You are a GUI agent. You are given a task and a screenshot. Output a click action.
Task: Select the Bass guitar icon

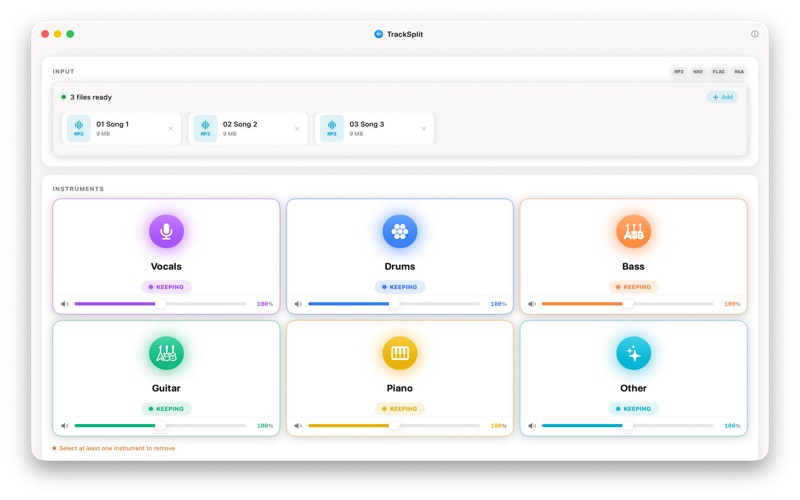[x=633, y=232]
